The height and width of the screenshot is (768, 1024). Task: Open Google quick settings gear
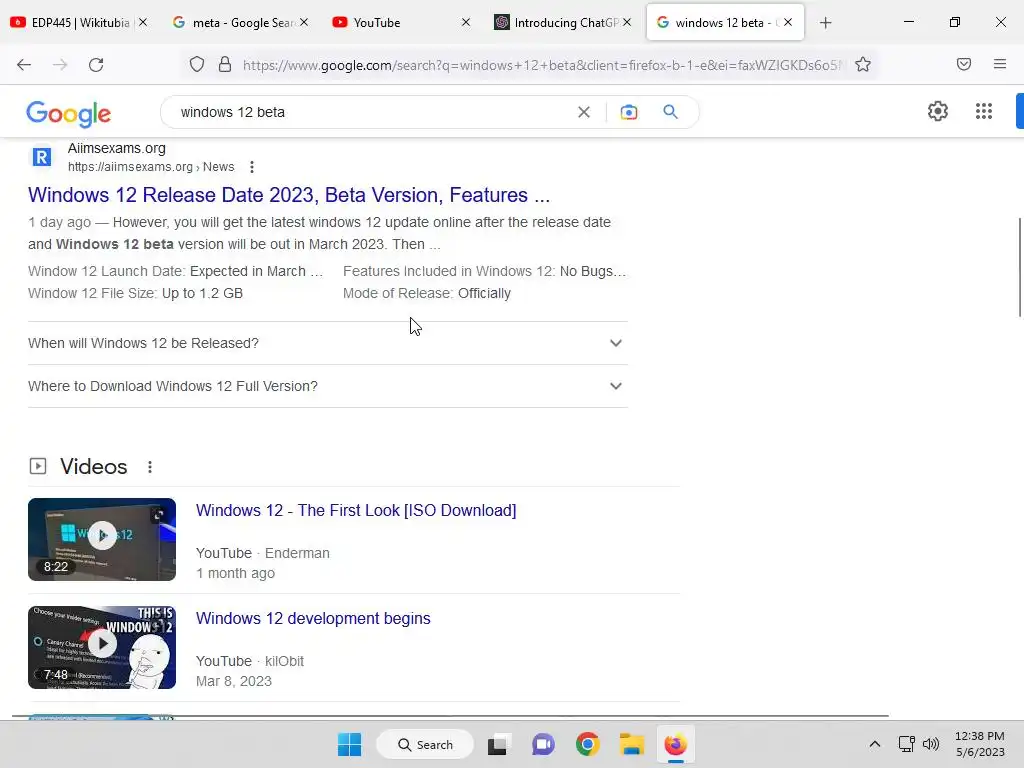pyautogui.click(x=938, y=111)
